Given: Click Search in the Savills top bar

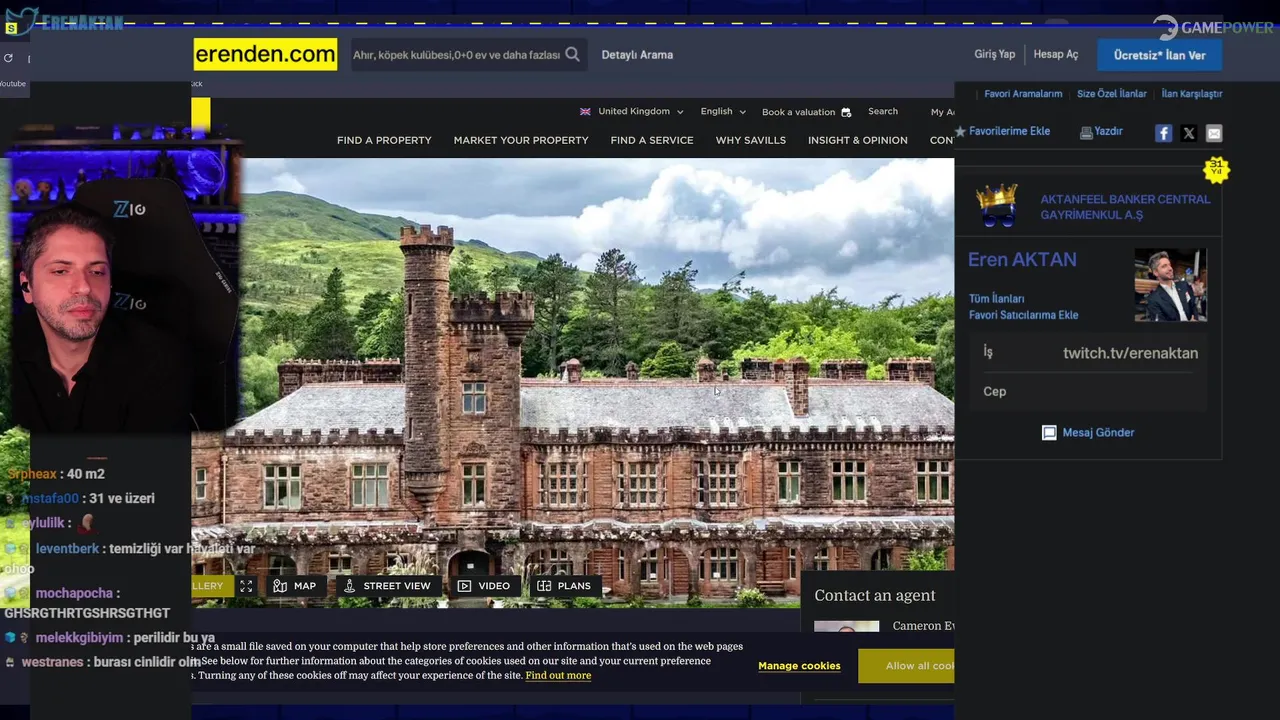Looking at the screenshot, I should 883,111.
